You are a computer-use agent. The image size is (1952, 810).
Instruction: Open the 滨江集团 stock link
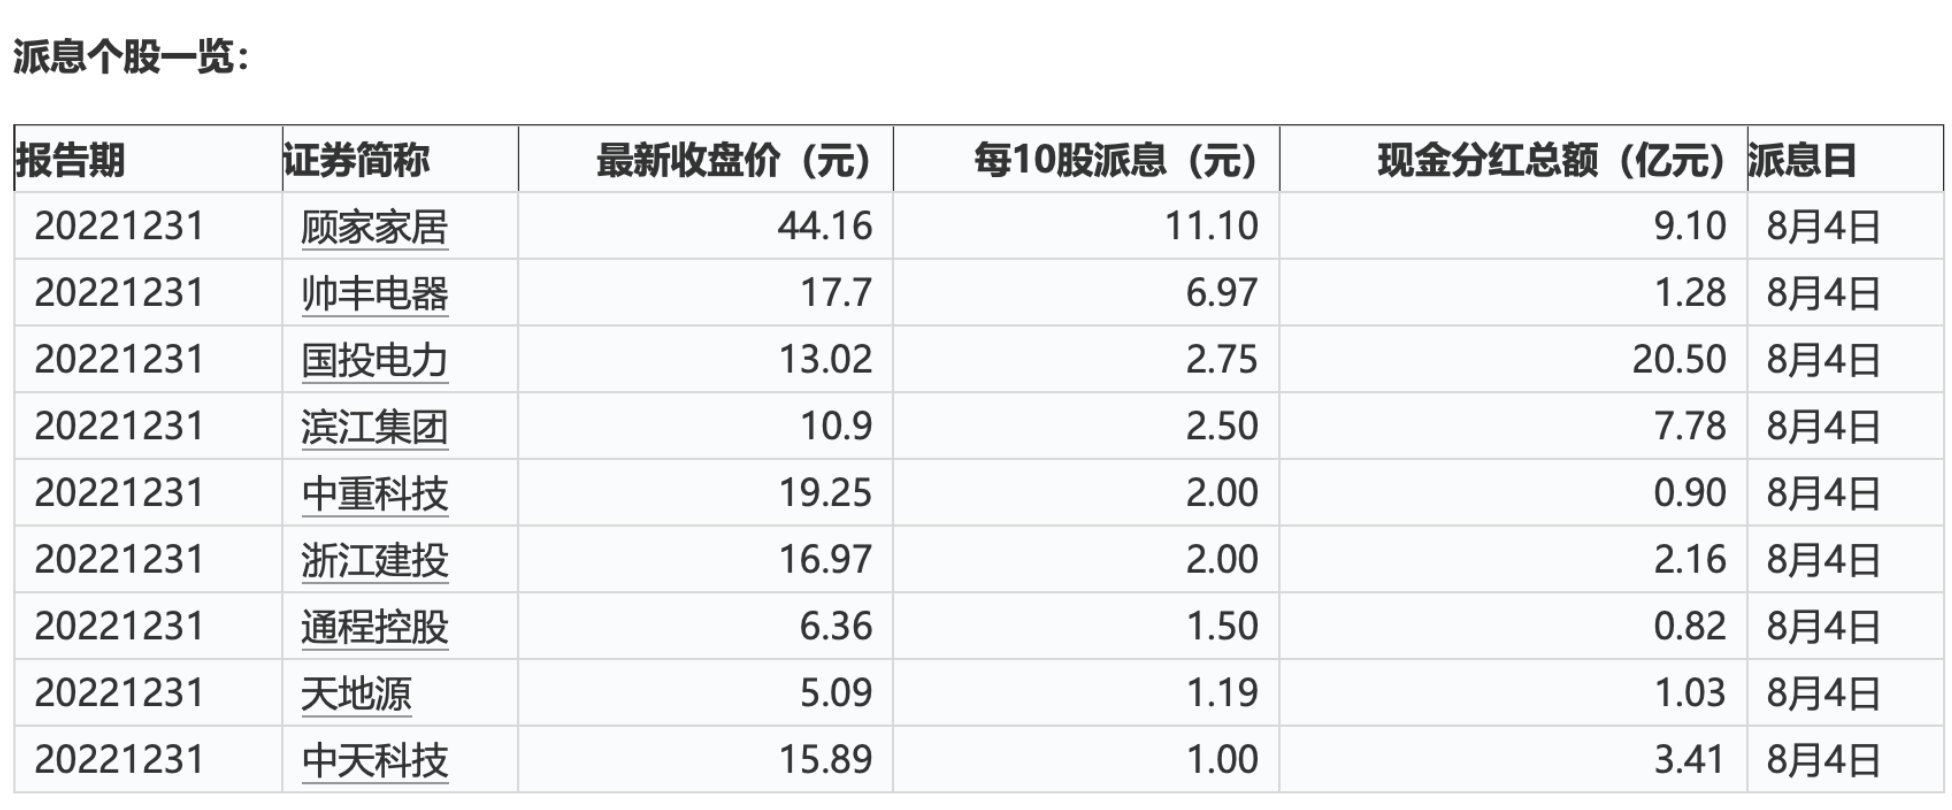coord(374,427)
